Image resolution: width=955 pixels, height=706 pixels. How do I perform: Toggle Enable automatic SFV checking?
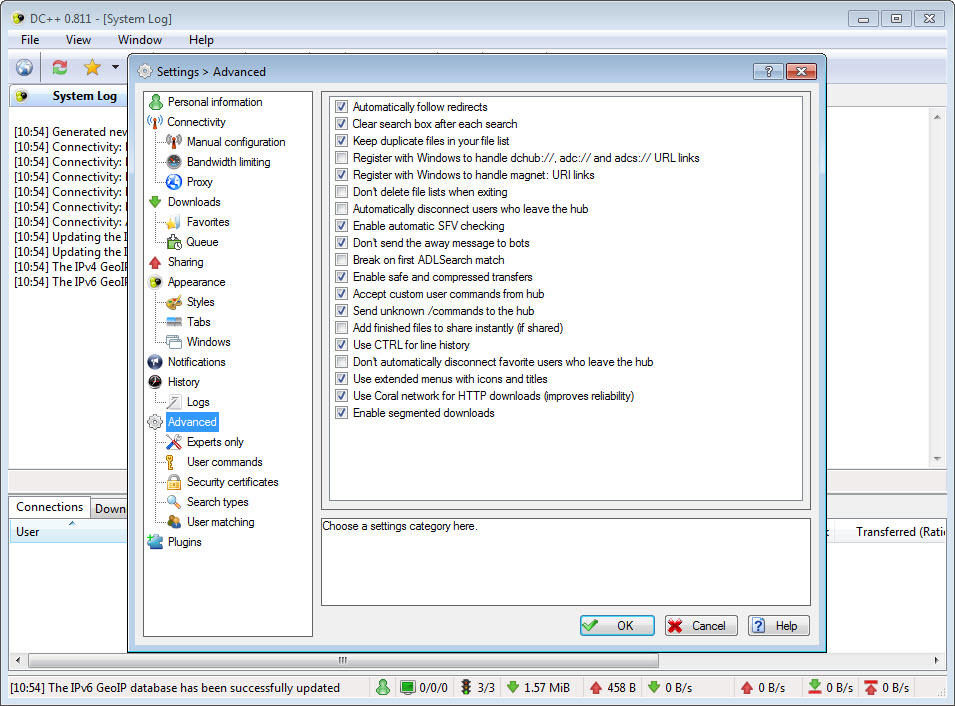(342, 226)
